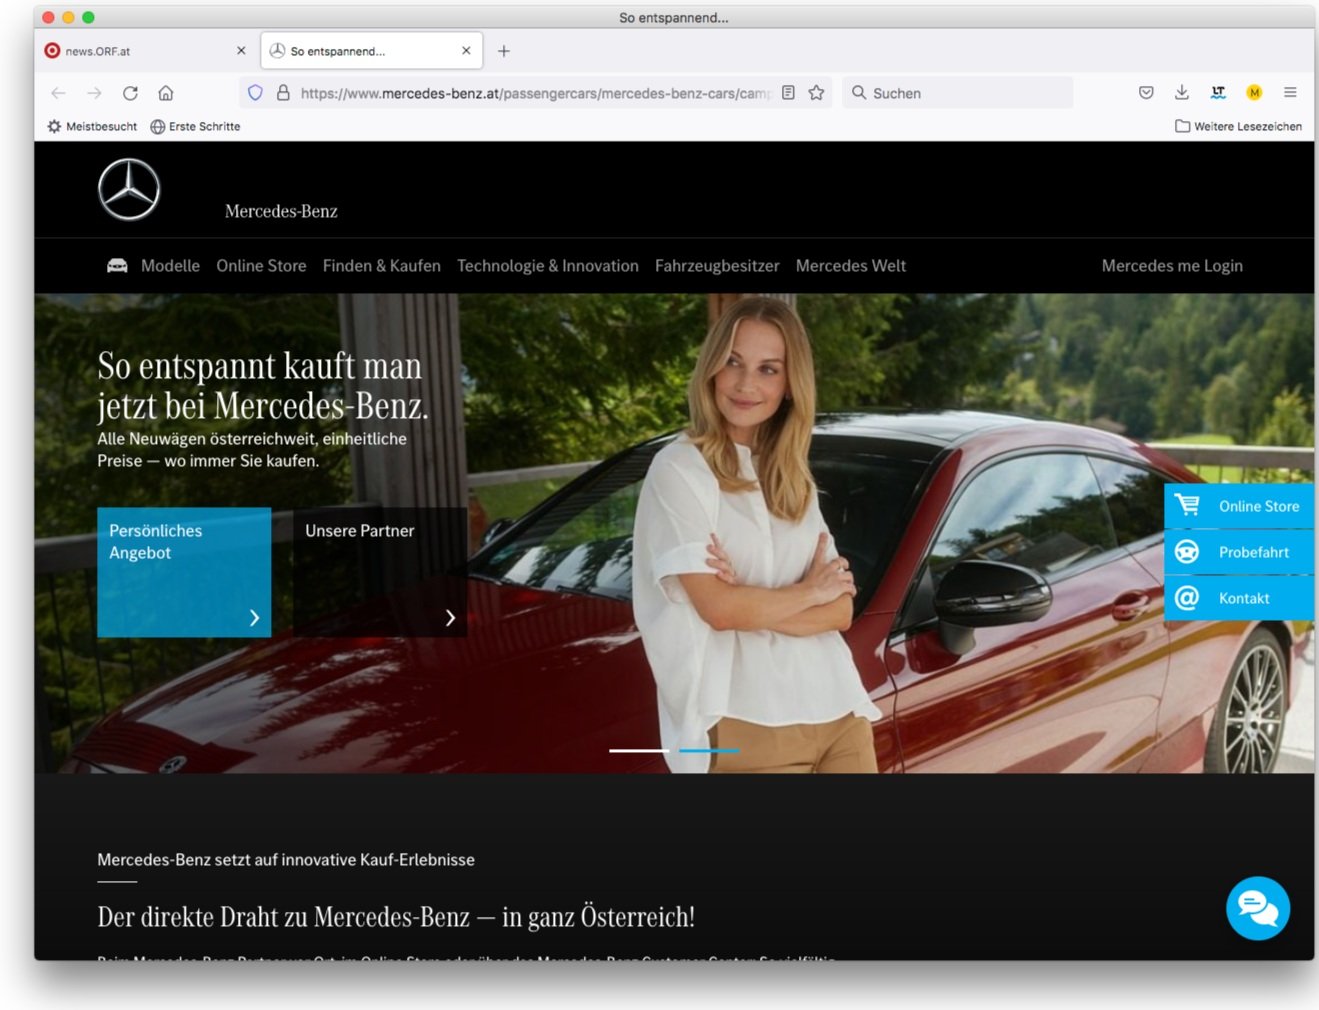Click the car icon in the navigation bar
The height and width of the screenshot is (1010, 1319).
[x=117, y=266]
